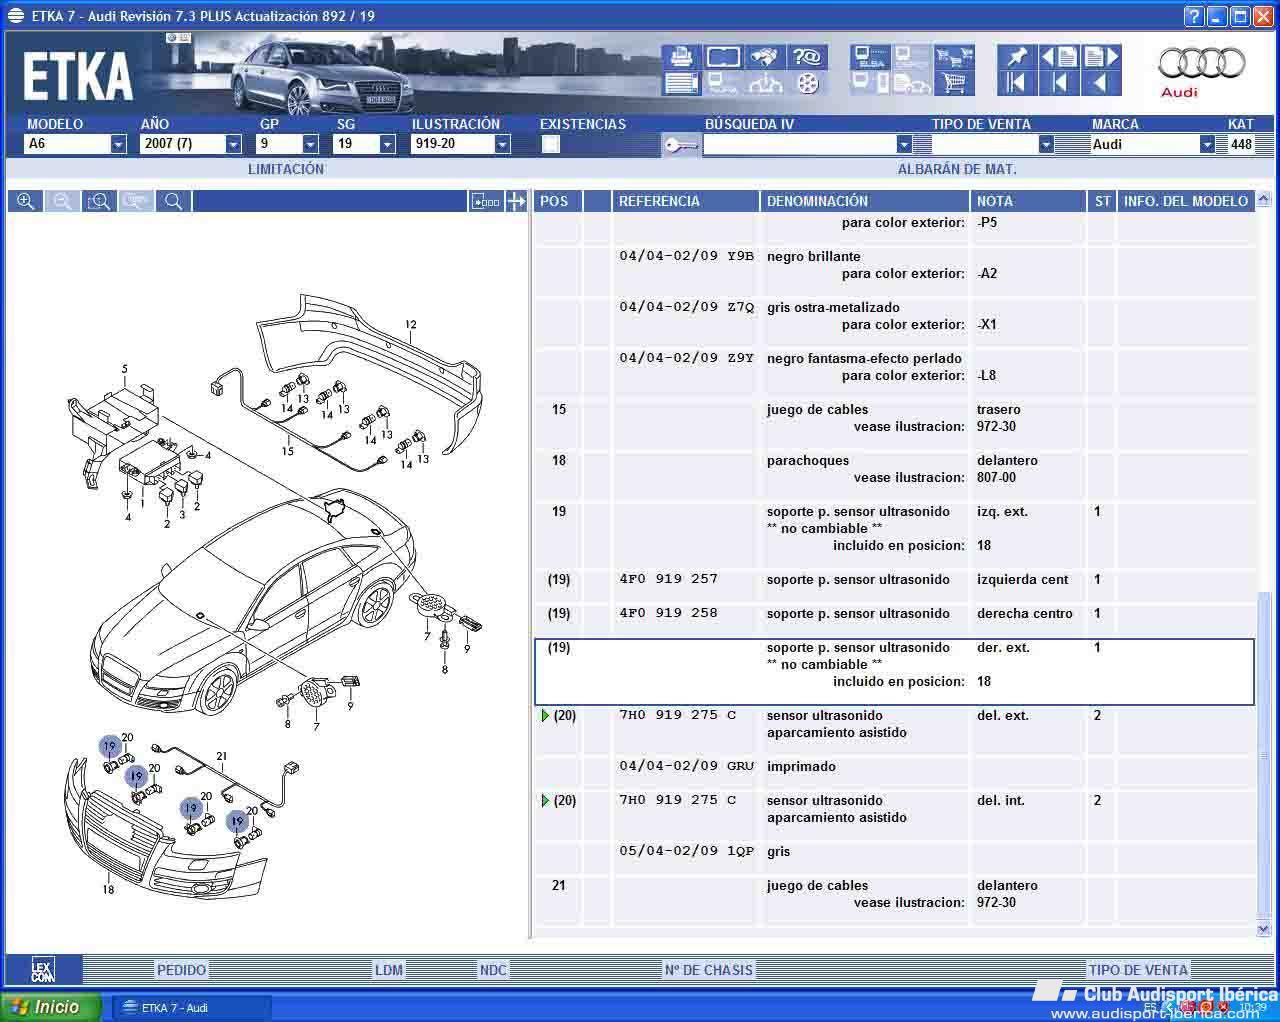Click the Referencia column header
The height and width of the screenshot is (1022, 1280).
point(685,201)
